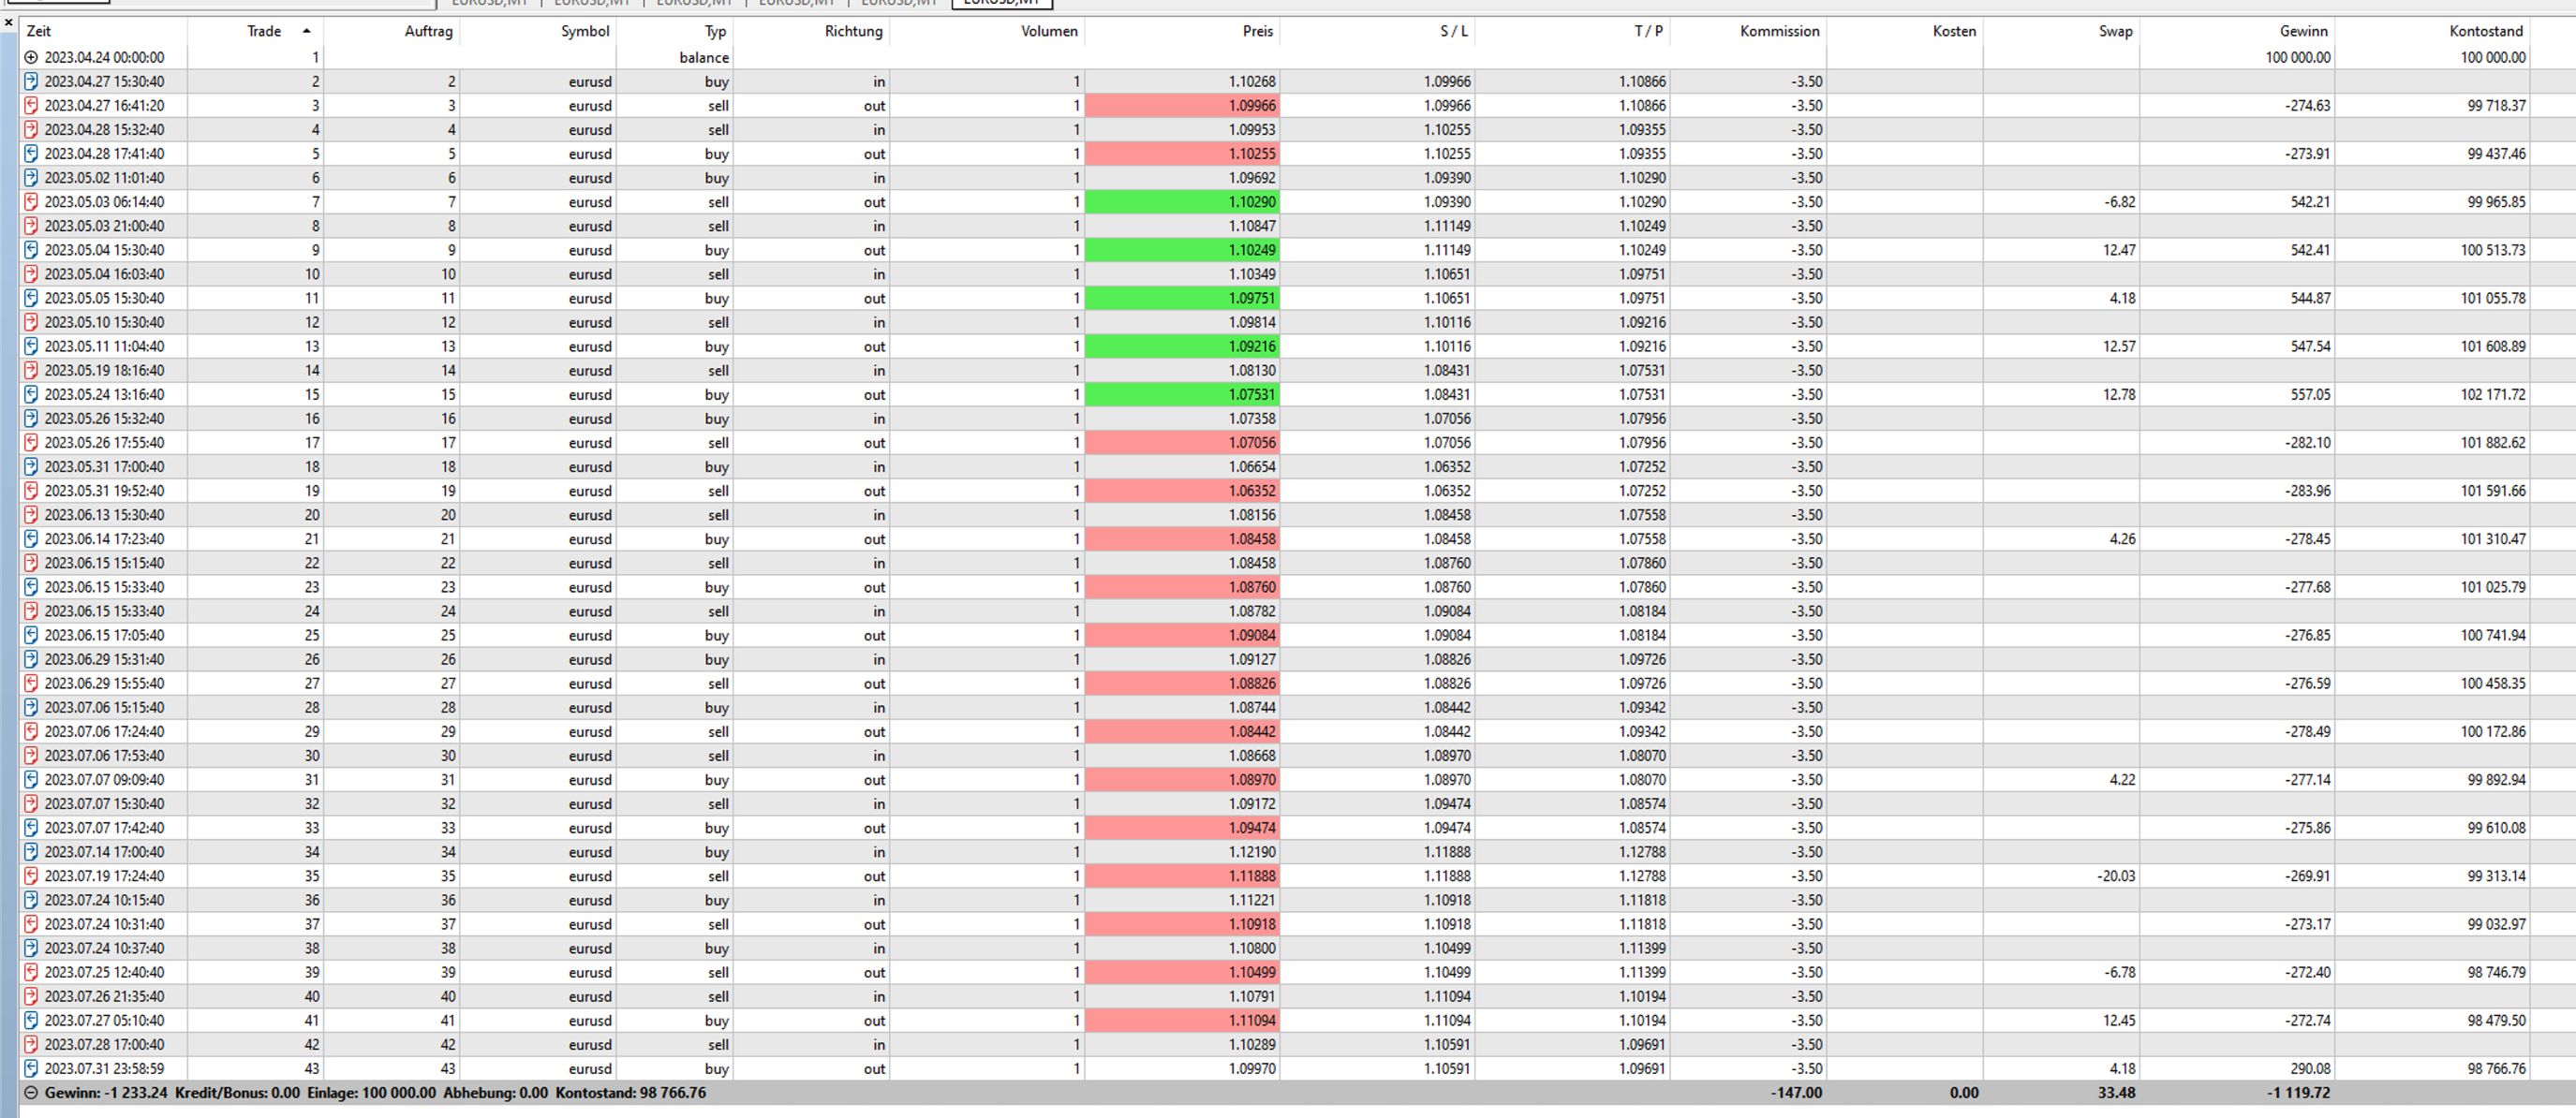Select the green price cell 1.10290
Viewport: 2576px width, 1118px height.
(x=1182, y=202)
